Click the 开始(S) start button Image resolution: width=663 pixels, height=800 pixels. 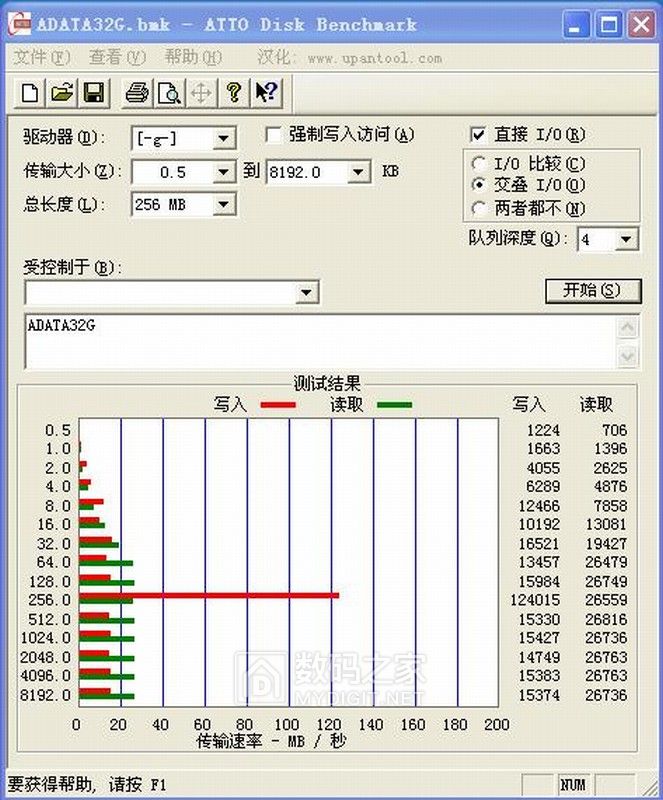point(593,291)
